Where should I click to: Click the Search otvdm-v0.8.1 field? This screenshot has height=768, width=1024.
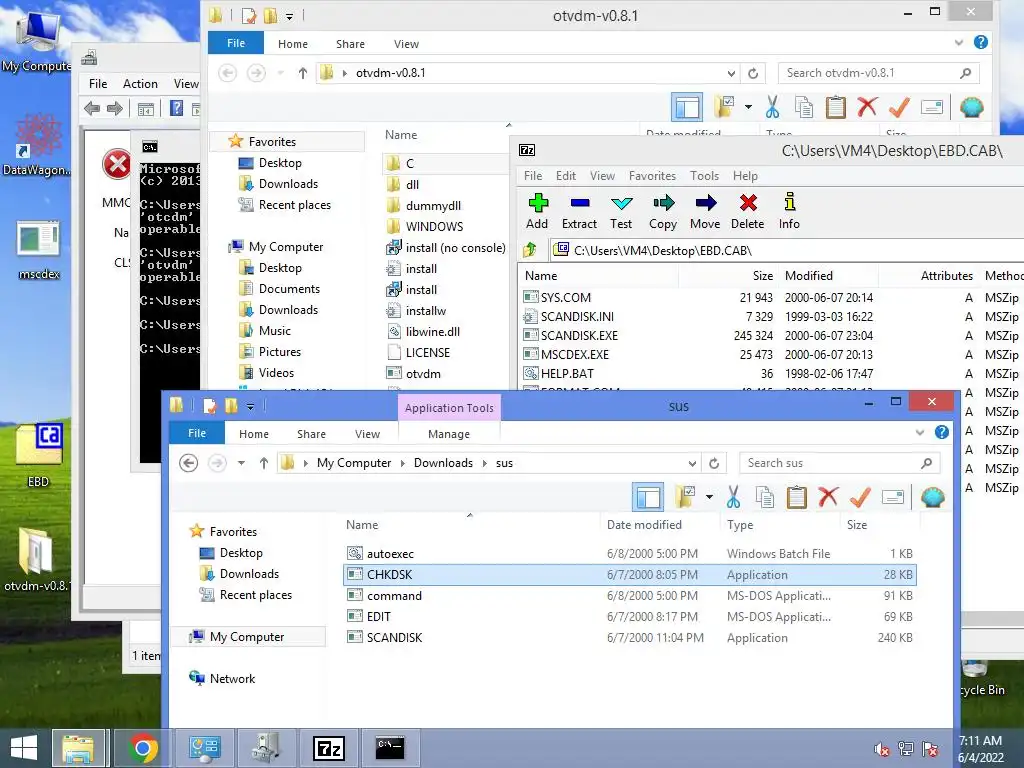point(879,73)
